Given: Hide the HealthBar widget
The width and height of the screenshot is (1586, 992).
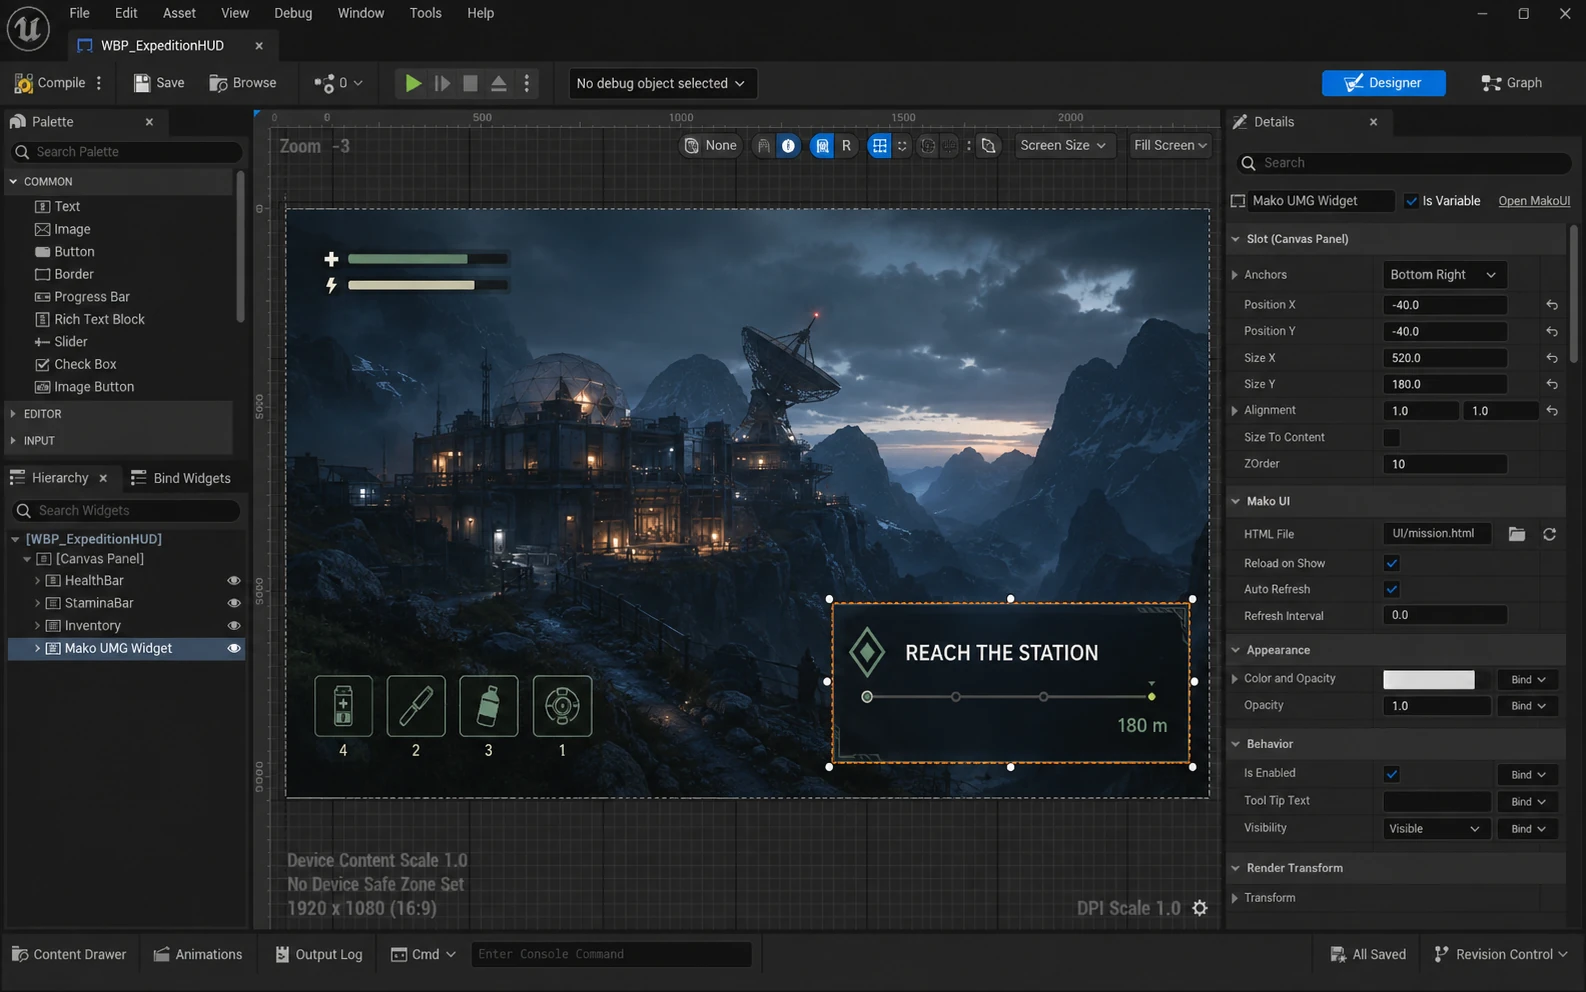Looking at the screenshot, I should point(234,581).
